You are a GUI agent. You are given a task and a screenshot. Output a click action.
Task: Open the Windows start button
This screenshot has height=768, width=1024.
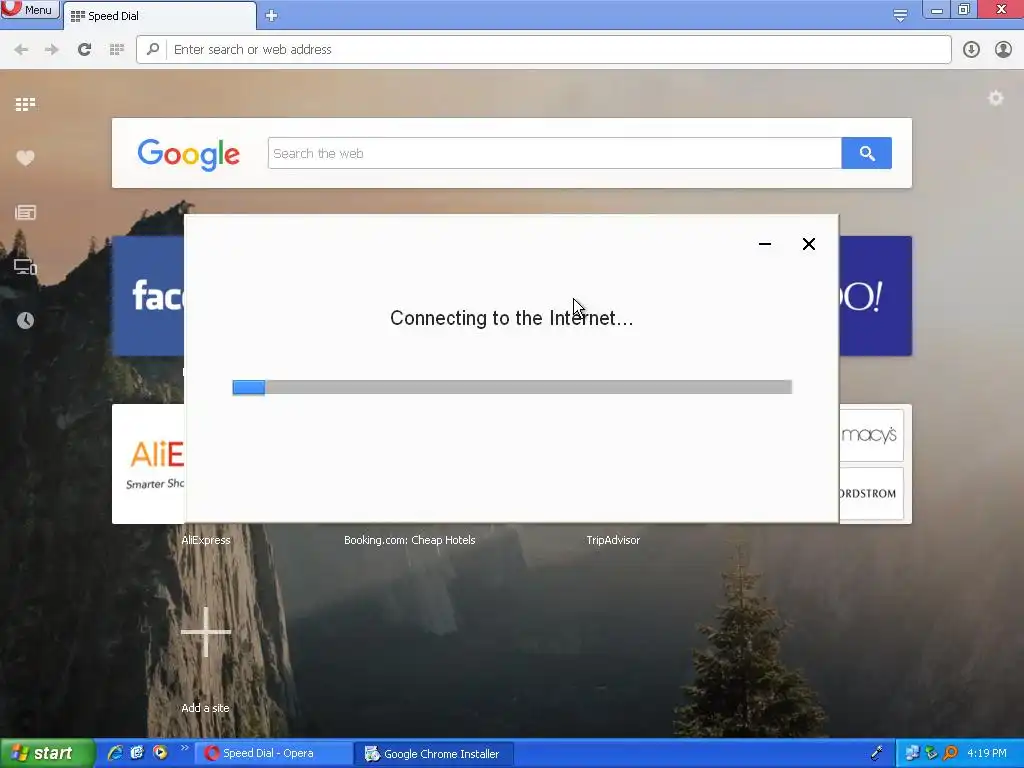click(x=47, y=753)
